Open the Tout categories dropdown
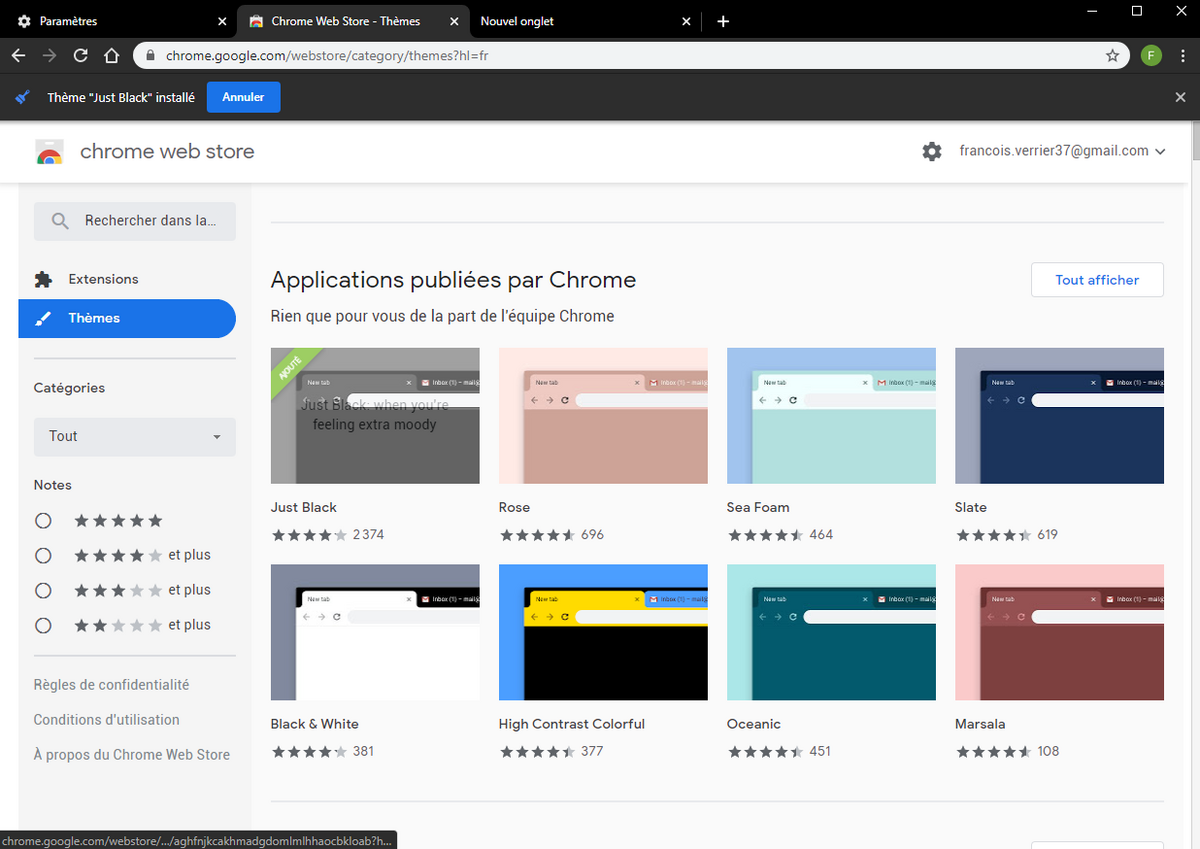 135,437
